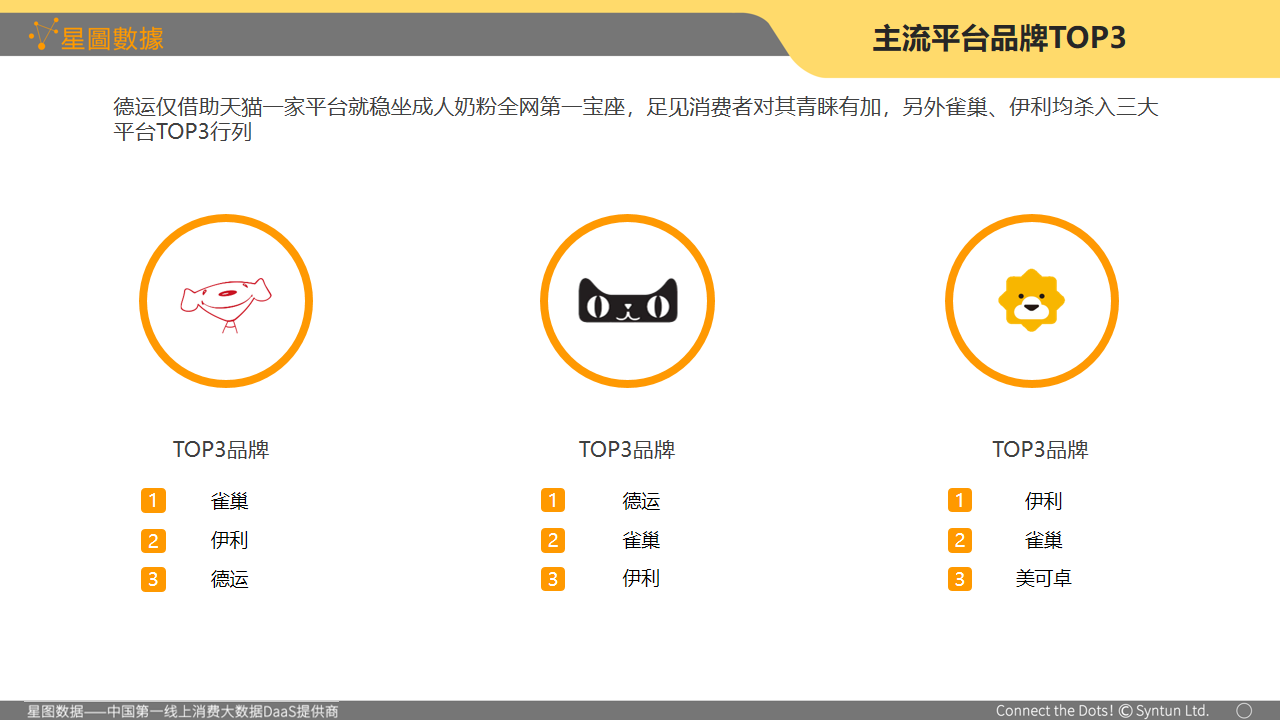
Task: Click the number 2 badge beside 伊利
Action: (153, 541)
